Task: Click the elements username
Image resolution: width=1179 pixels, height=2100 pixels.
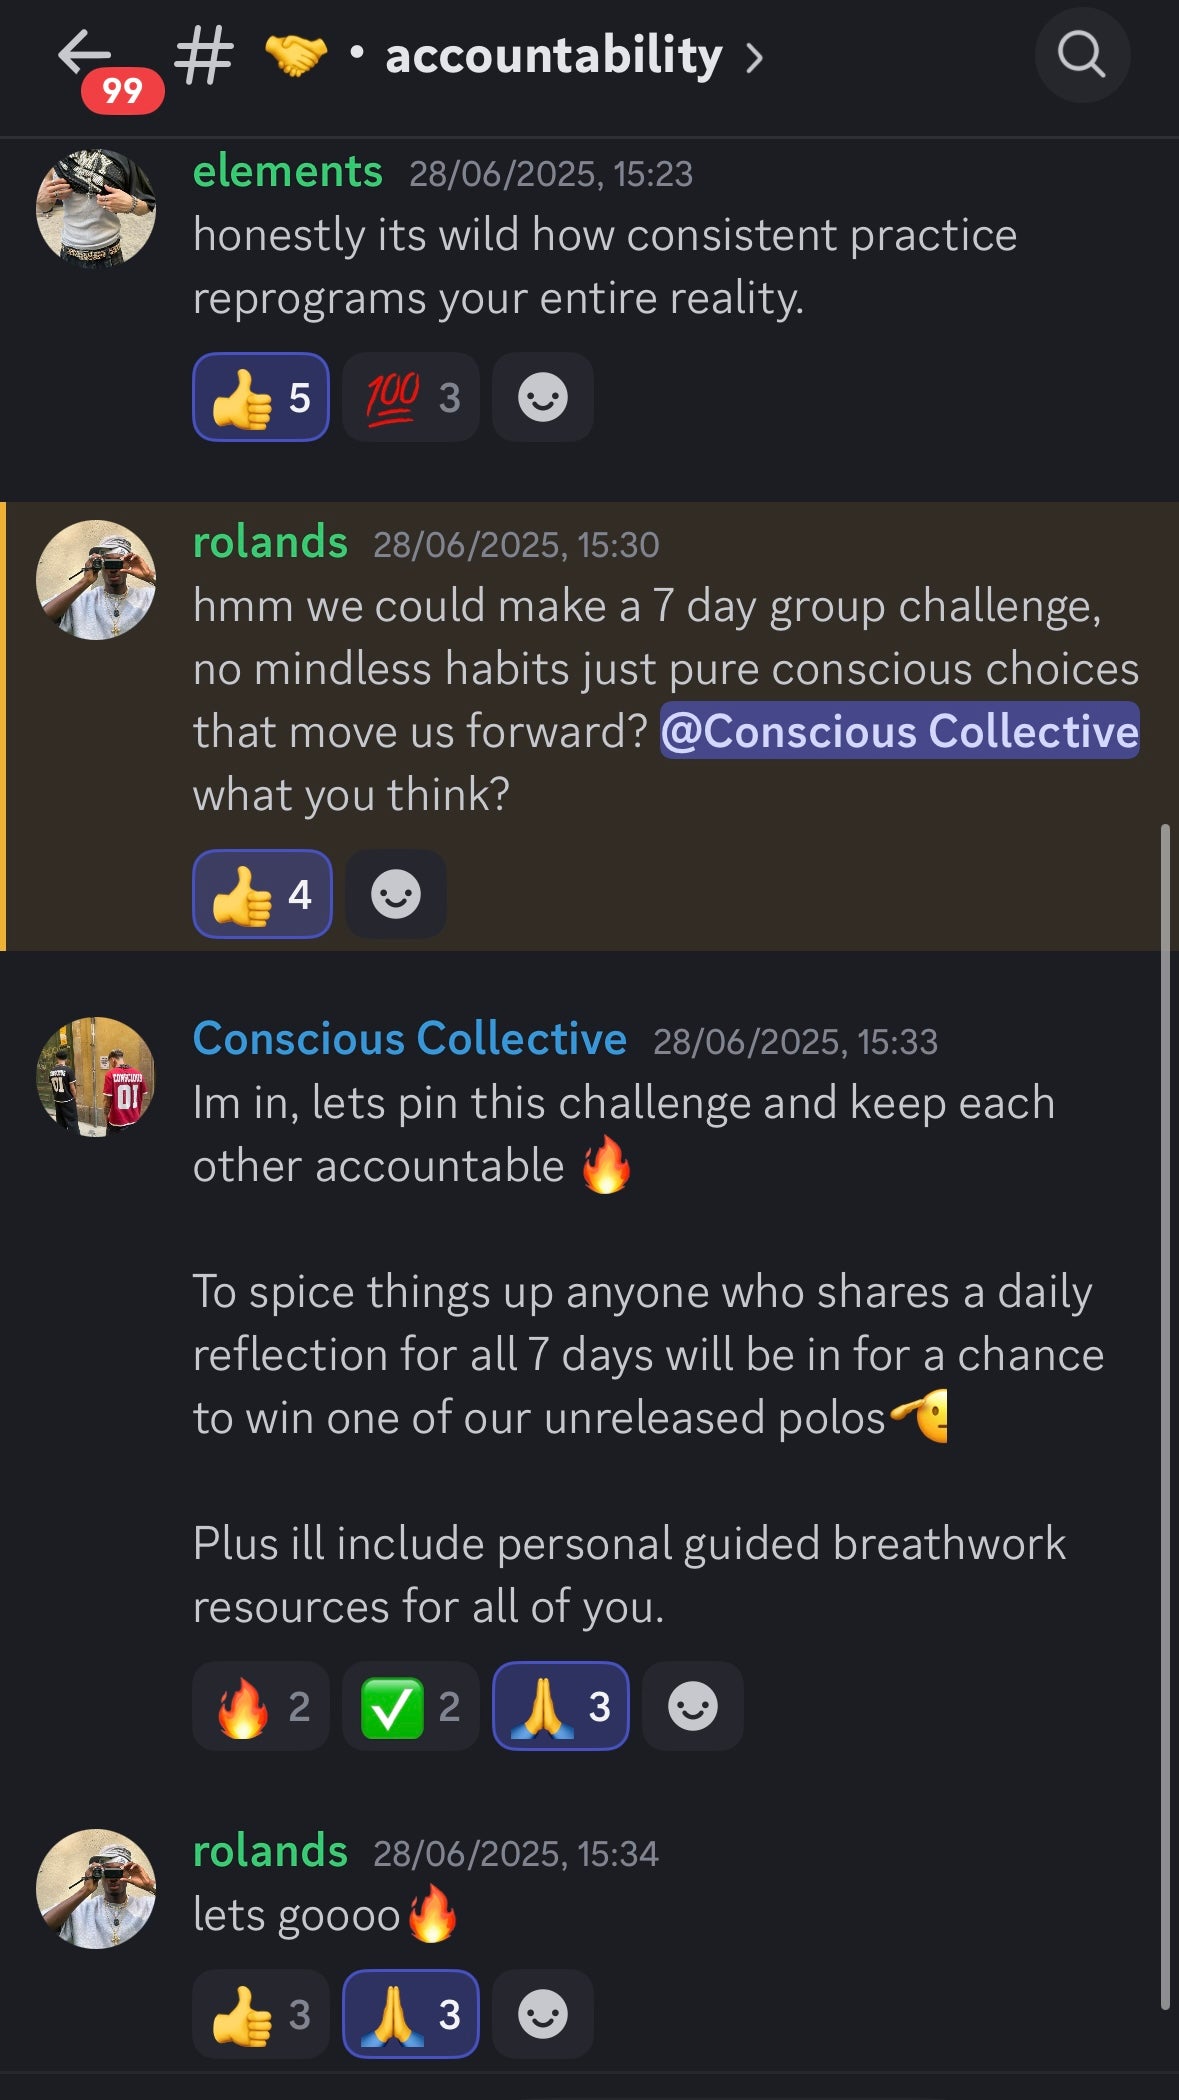Action: click(x=288, y=172)
